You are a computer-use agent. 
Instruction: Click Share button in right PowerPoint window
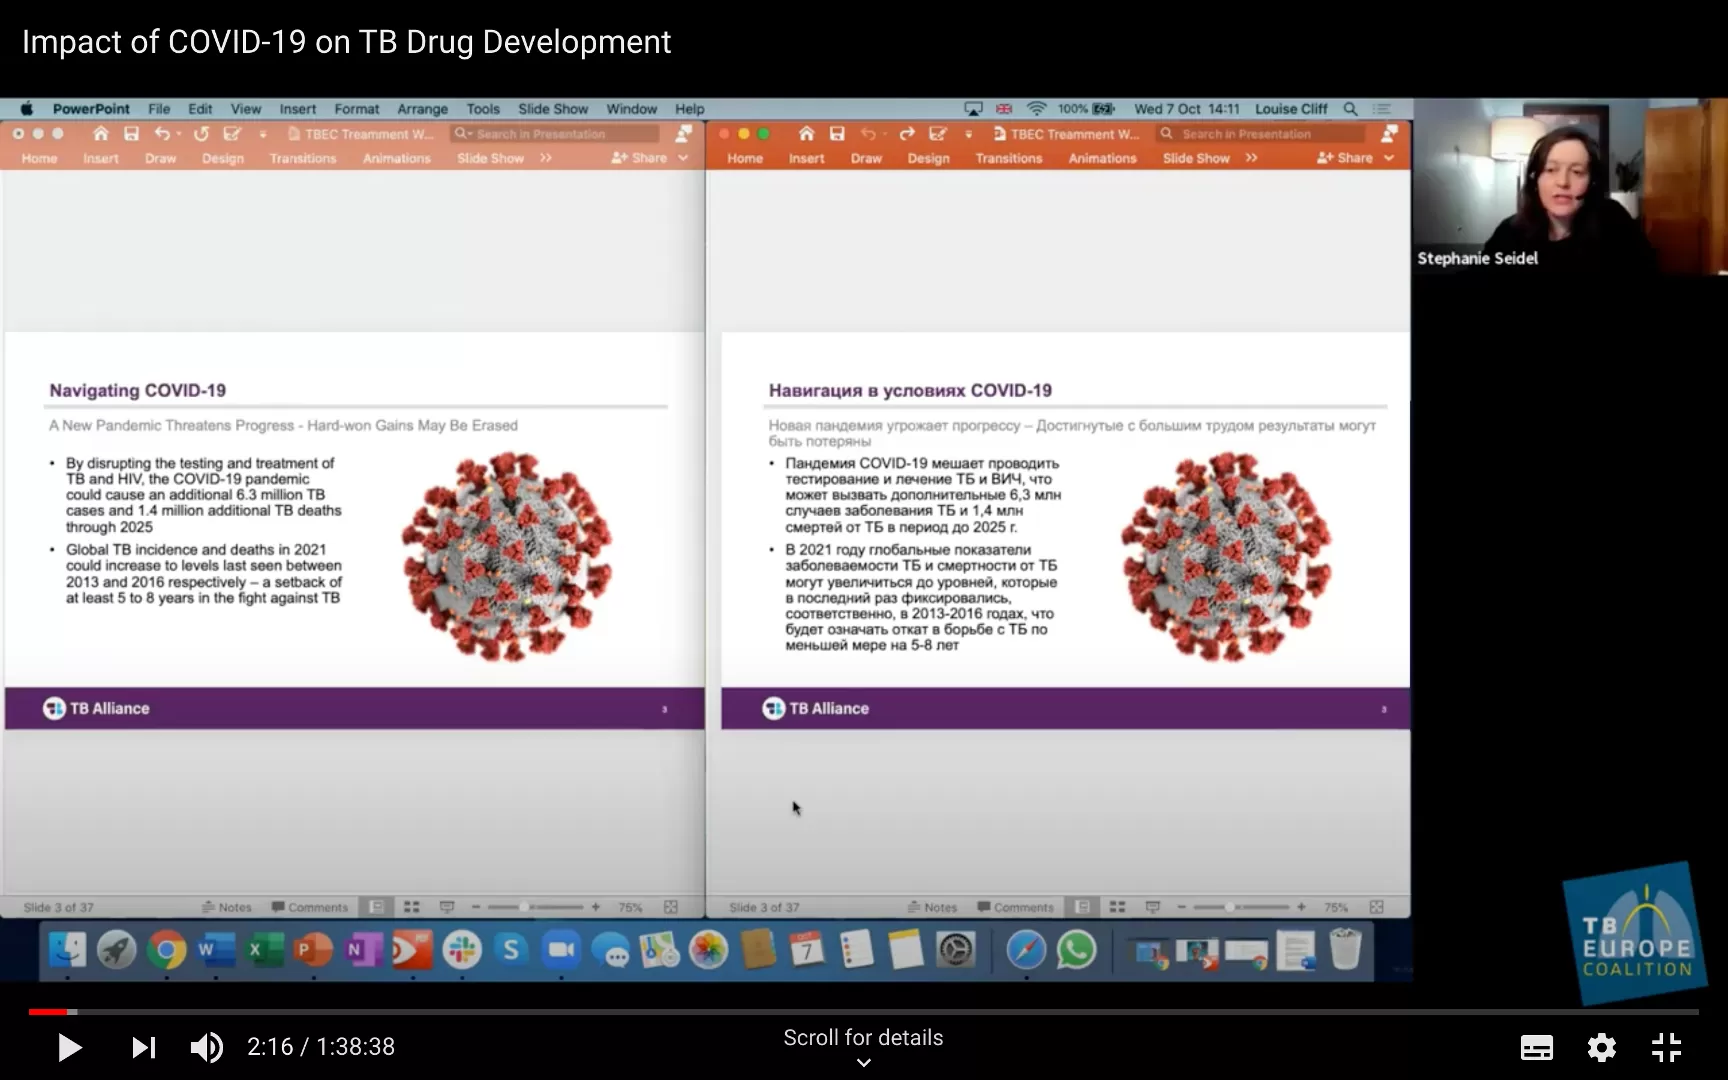pyautogui.click(x=1345, y=158)
